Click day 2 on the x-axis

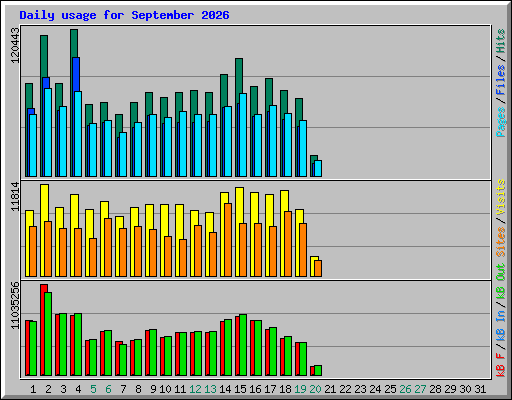(48, 389)
